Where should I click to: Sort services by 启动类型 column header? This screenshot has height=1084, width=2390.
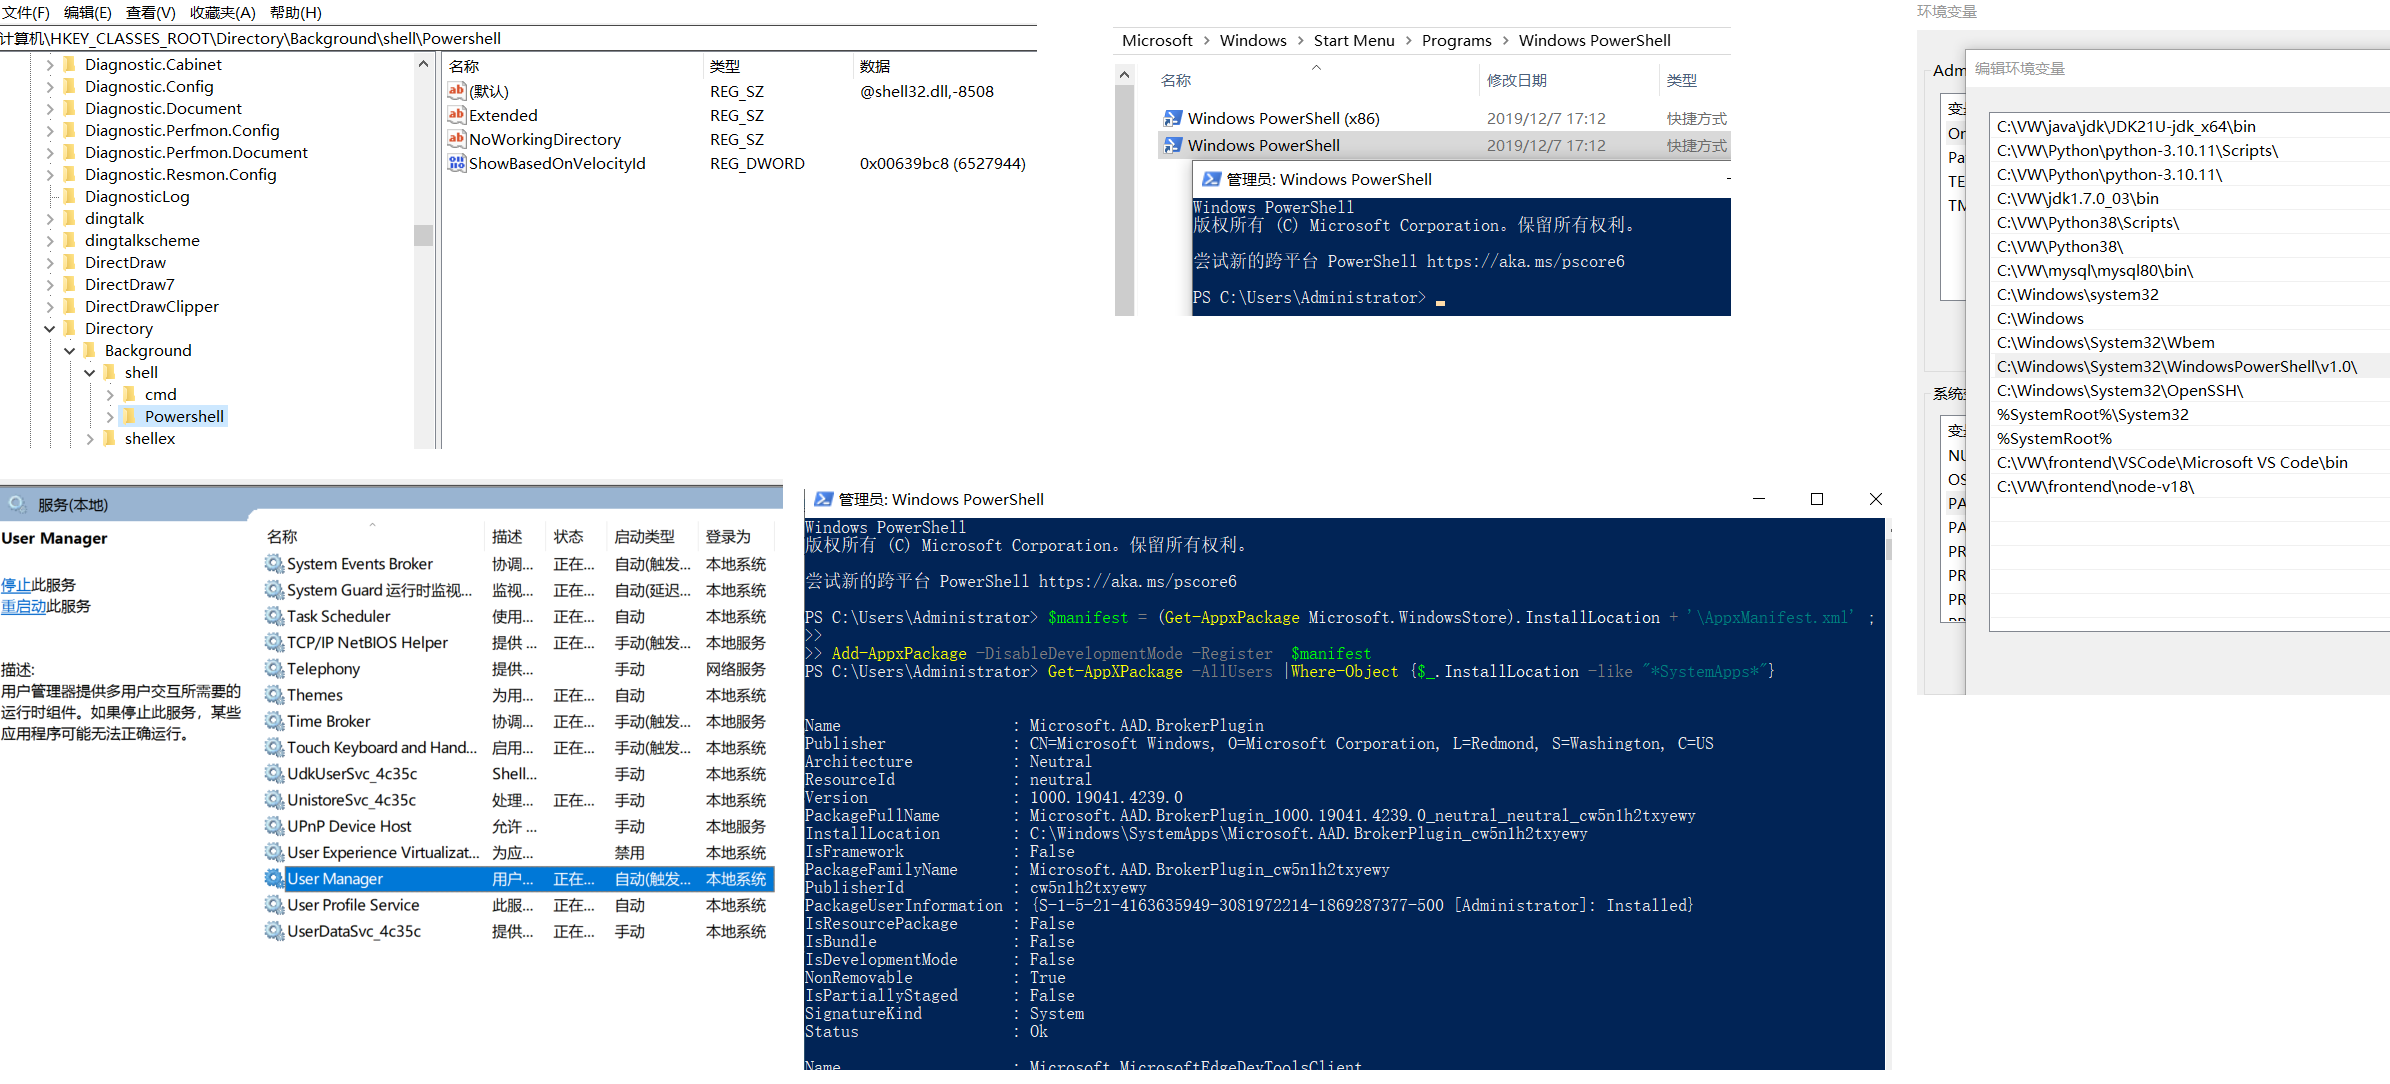[645, 537]
